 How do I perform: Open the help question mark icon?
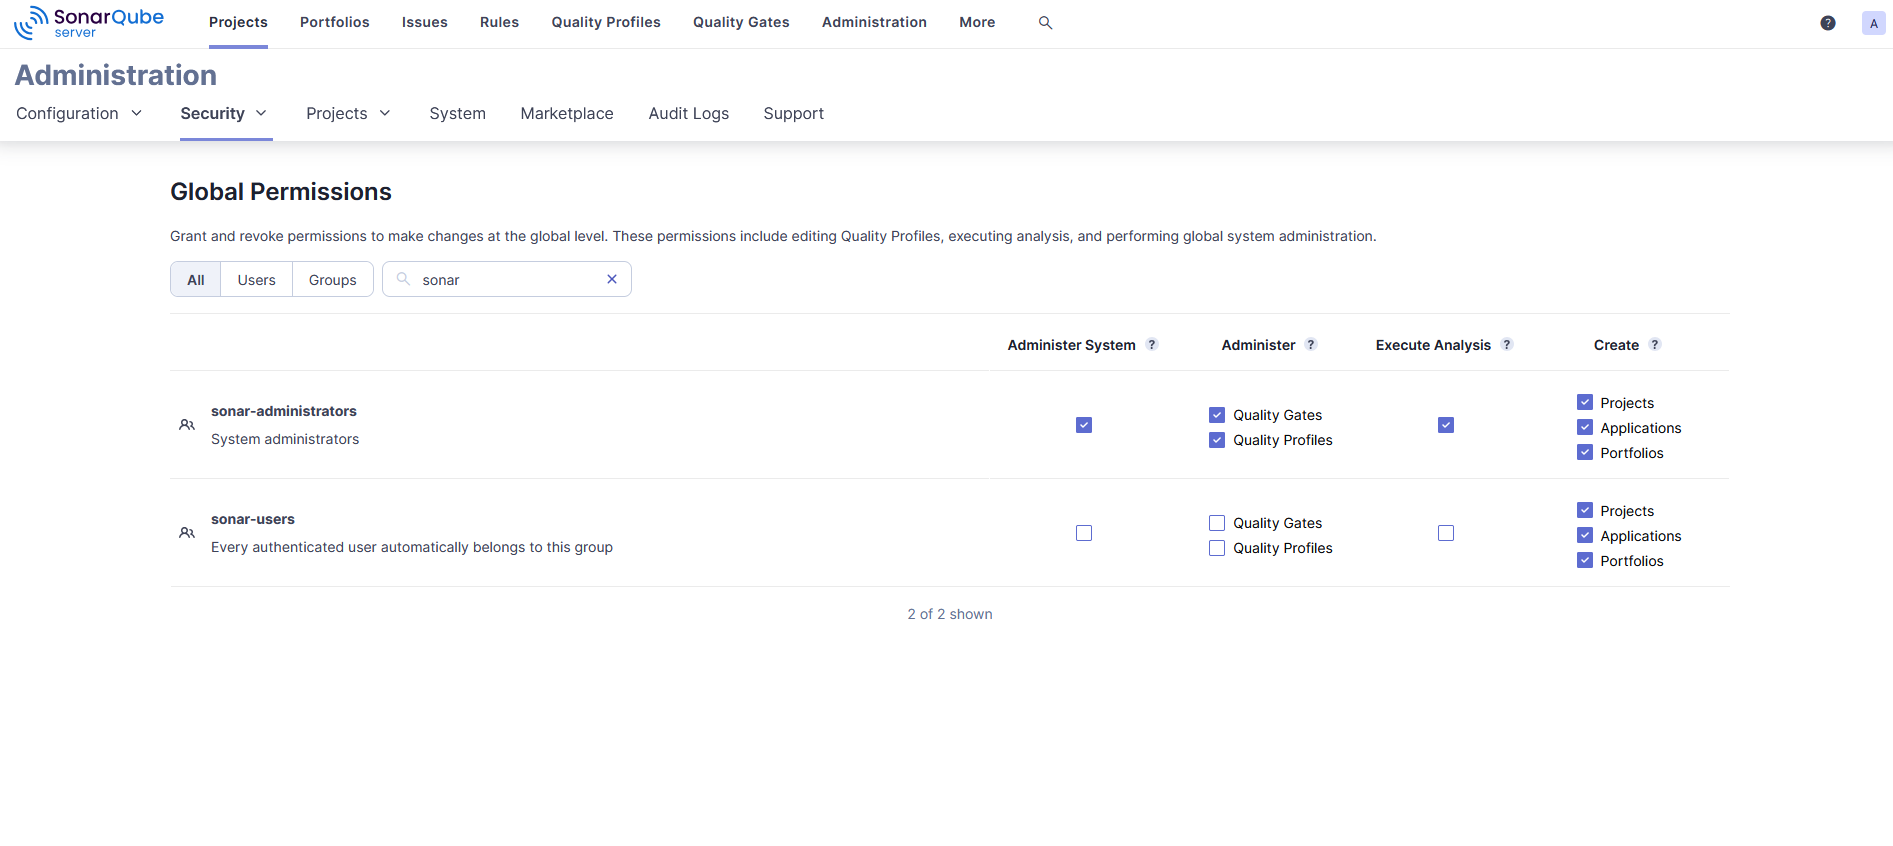click(1828, 23)
